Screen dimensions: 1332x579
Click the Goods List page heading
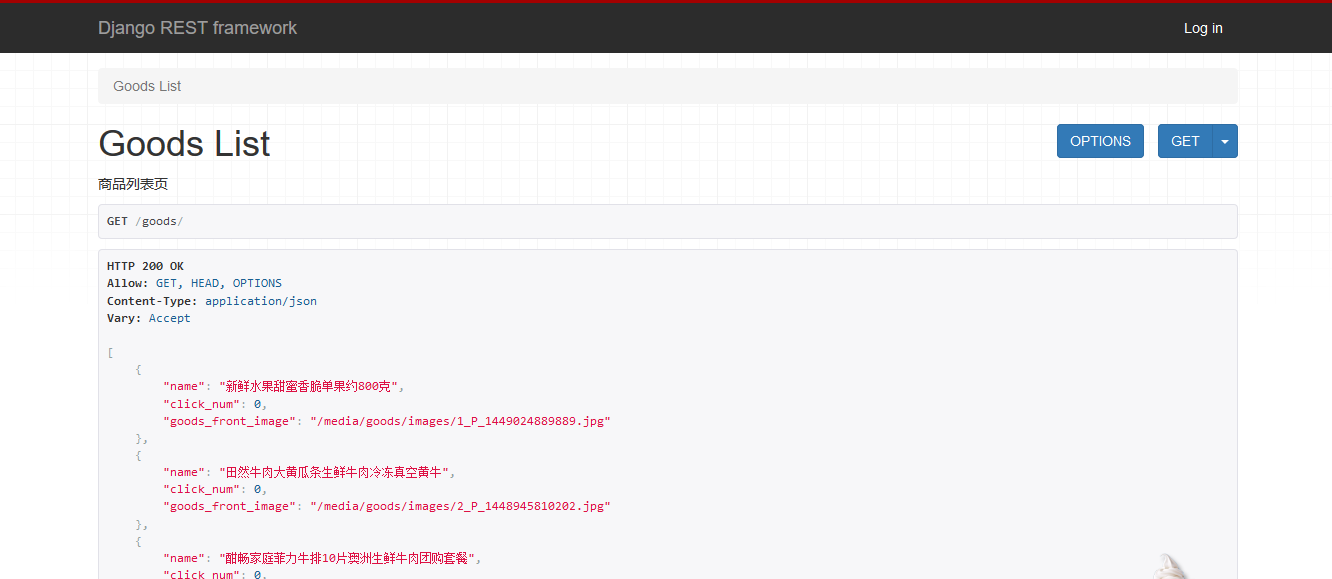184,143
